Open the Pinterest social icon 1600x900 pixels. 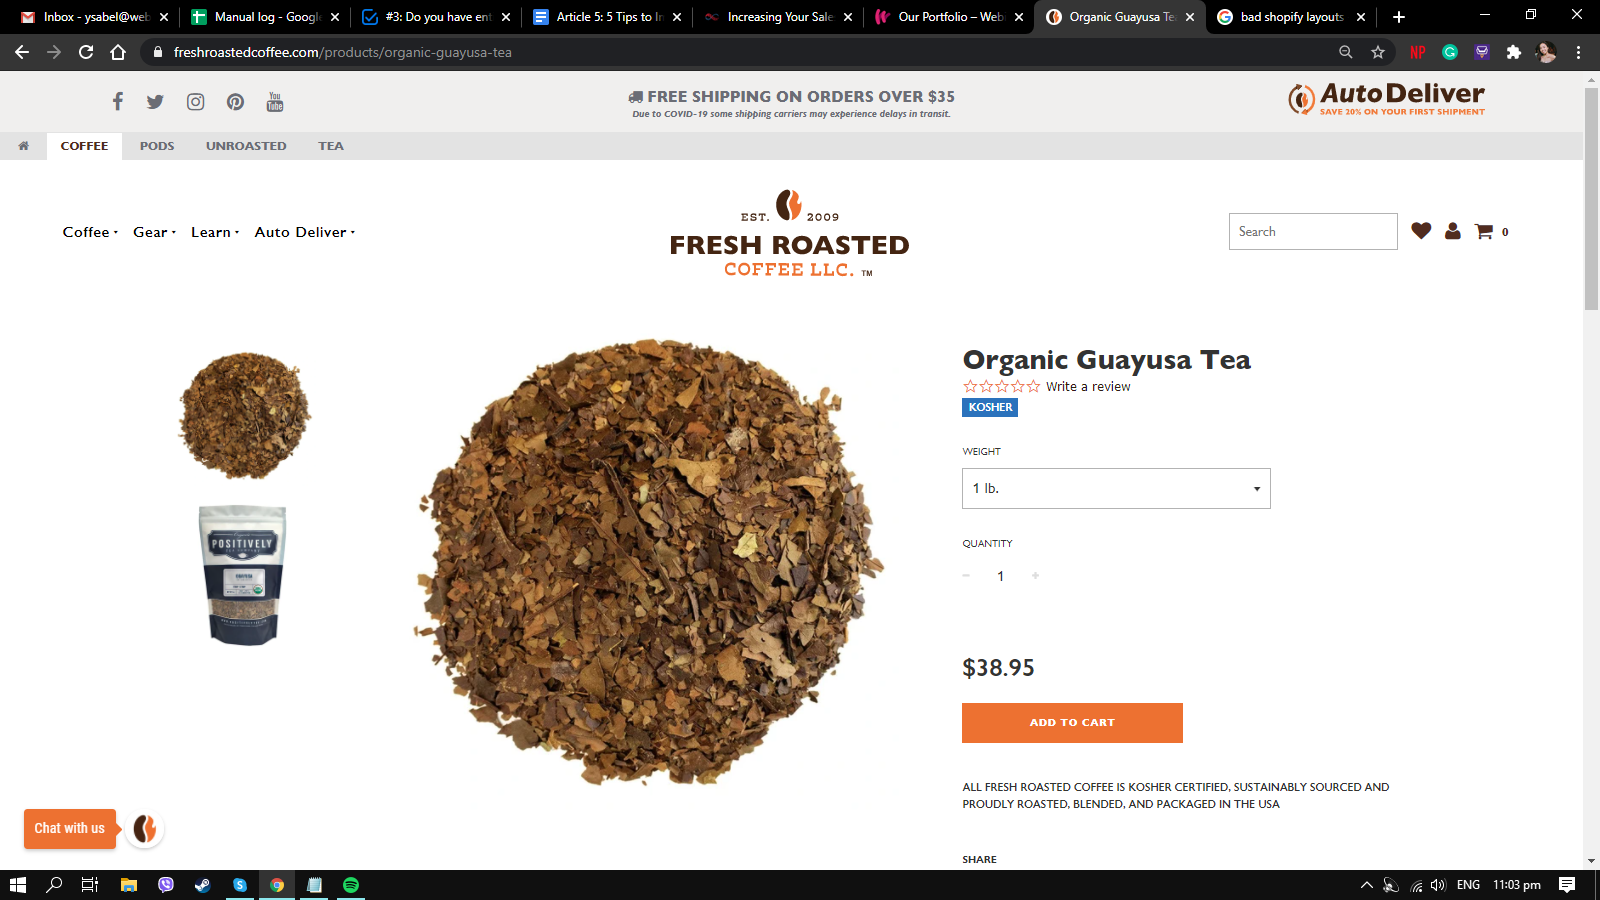coord(235,102)
